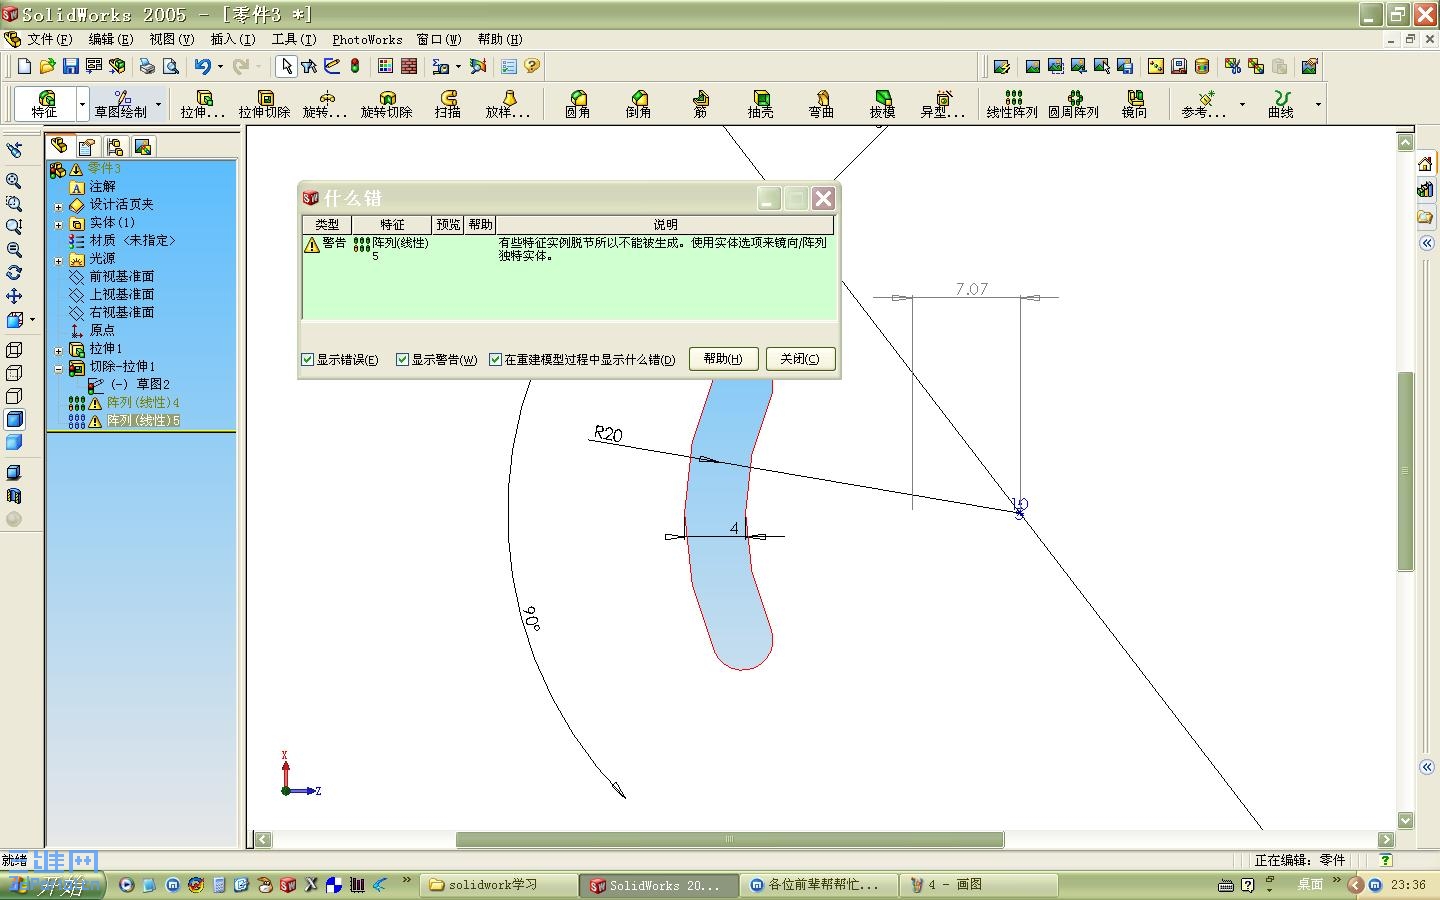The width and height of the screenshot is (1440, 900).
Task: Open the 特征 toolbar dropdown arrow
Action: click(x=82, y=104)
